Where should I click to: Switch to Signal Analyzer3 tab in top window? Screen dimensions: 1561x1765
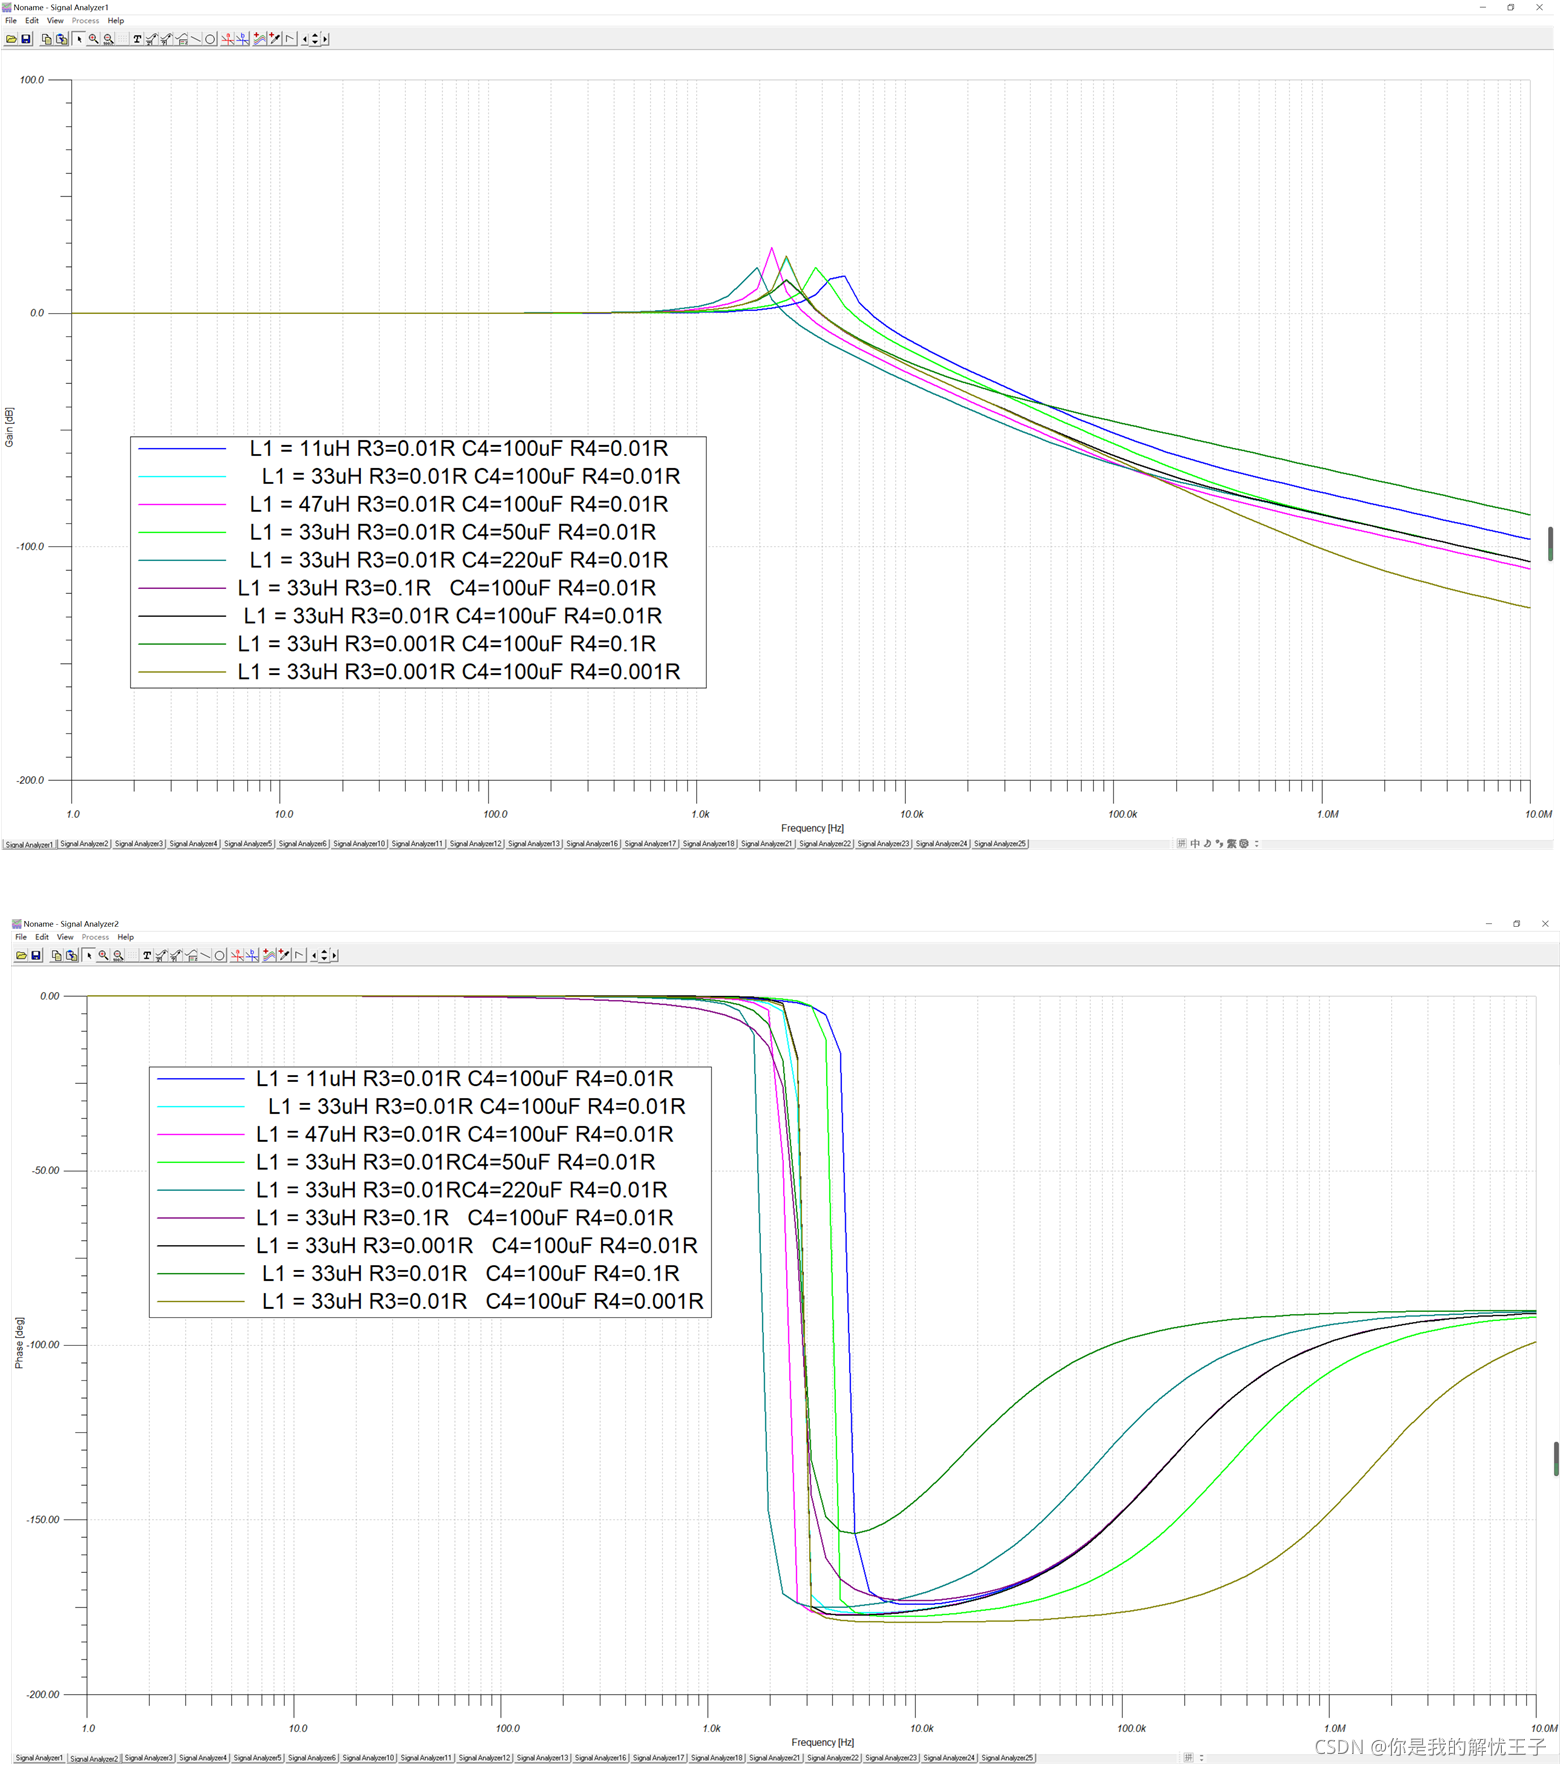click(139, 844)
